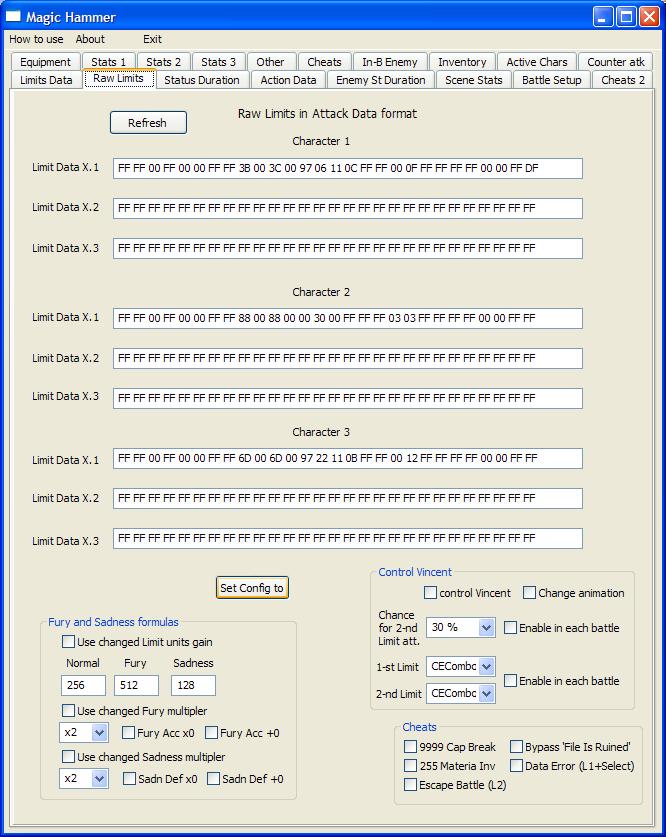Minimize the Magic Hammer window

point(603,17)
